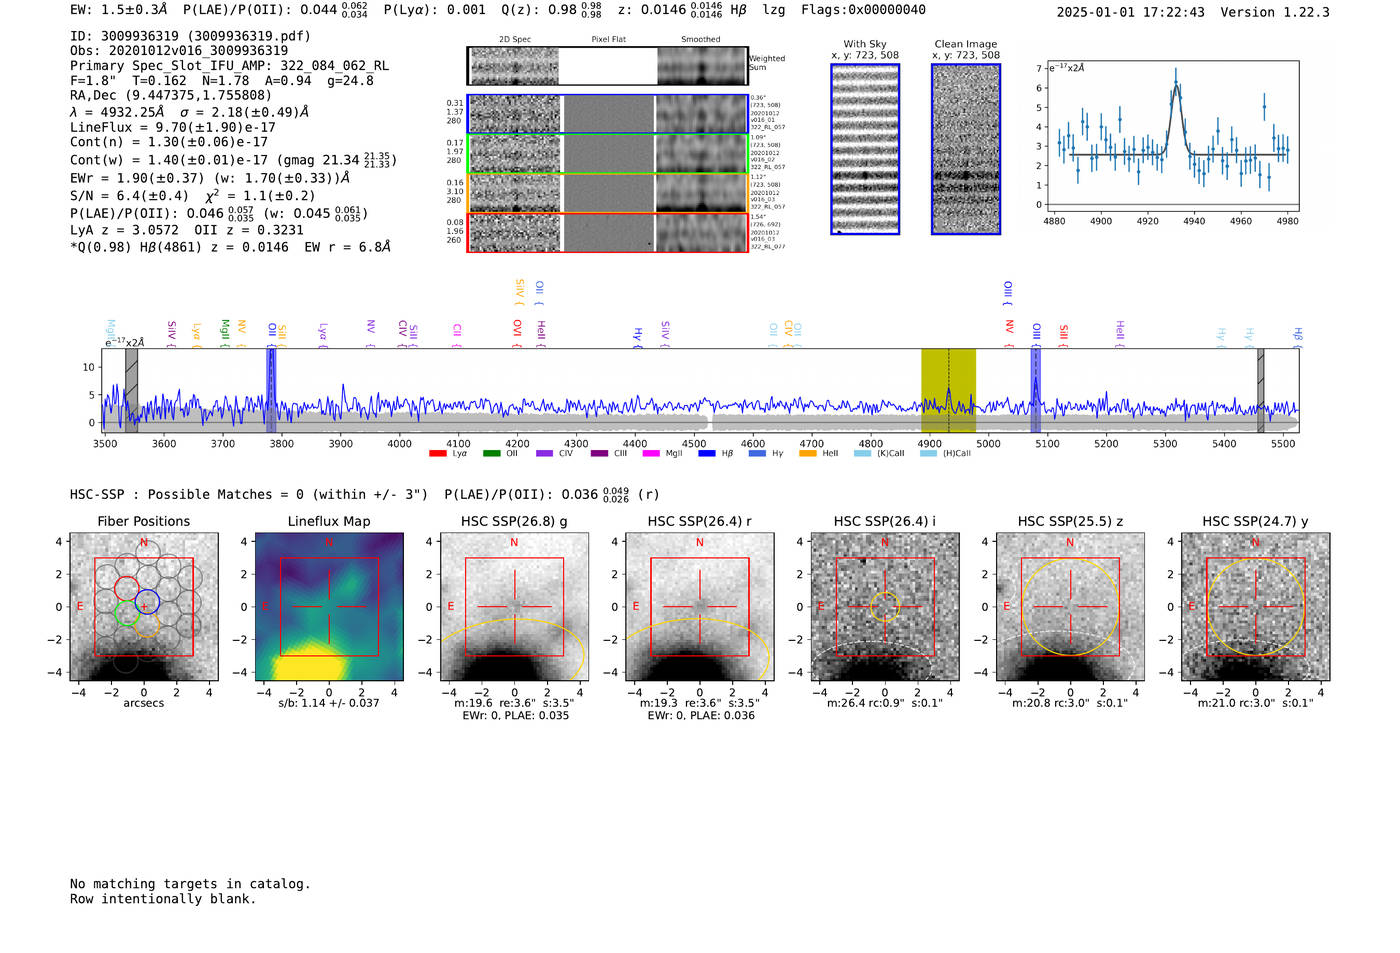Select the HSC SSP(26.4) r cutout
1400x953 pixels.
point(699,607)
